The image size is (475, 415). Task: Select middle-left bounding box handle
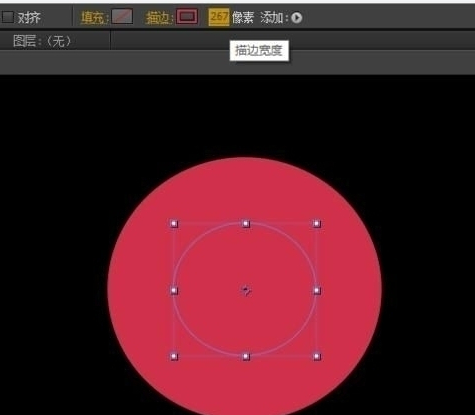point(174,291)
